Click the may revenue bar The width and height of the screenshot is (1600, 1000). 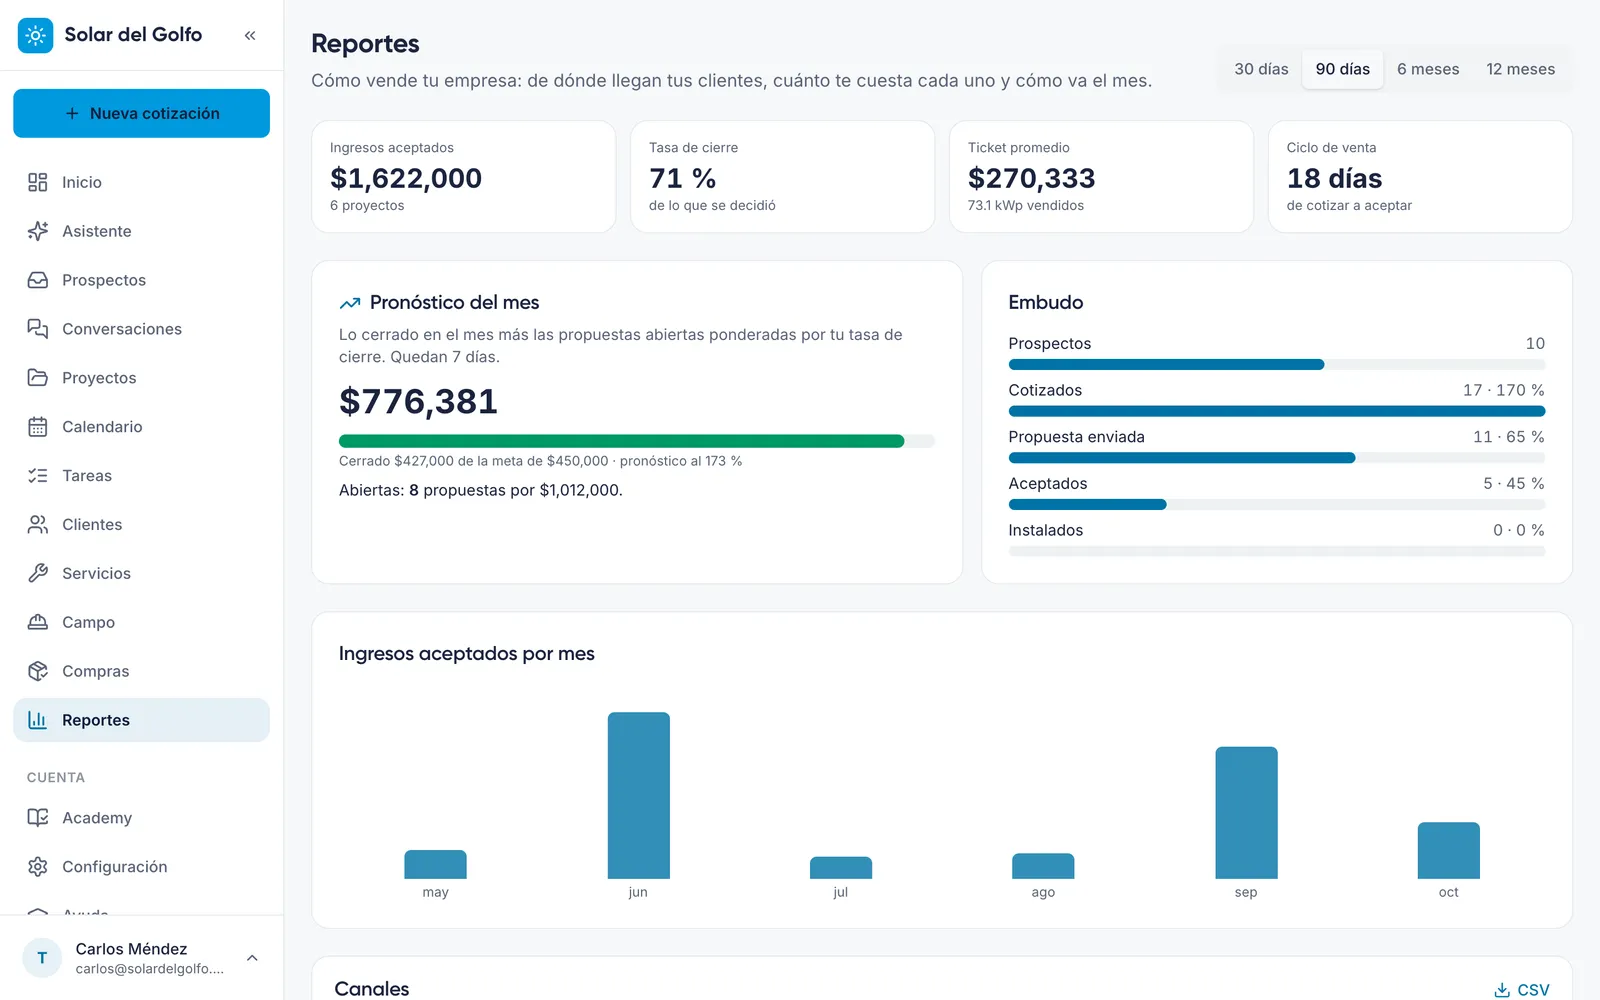pos(435,864)
